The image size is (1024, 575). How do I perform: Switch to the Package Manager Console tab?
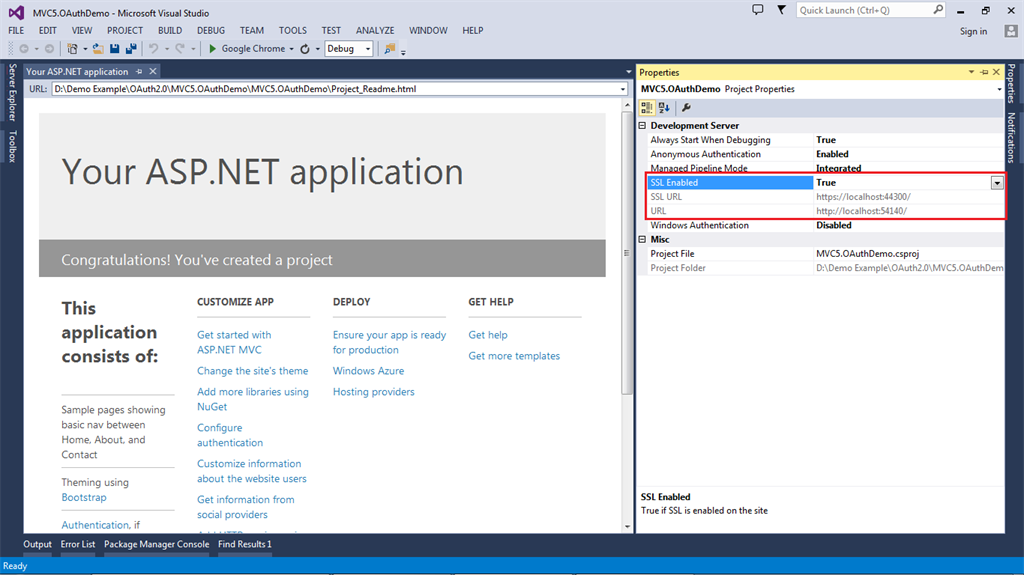pyautogui.click(x=157, y=545)
